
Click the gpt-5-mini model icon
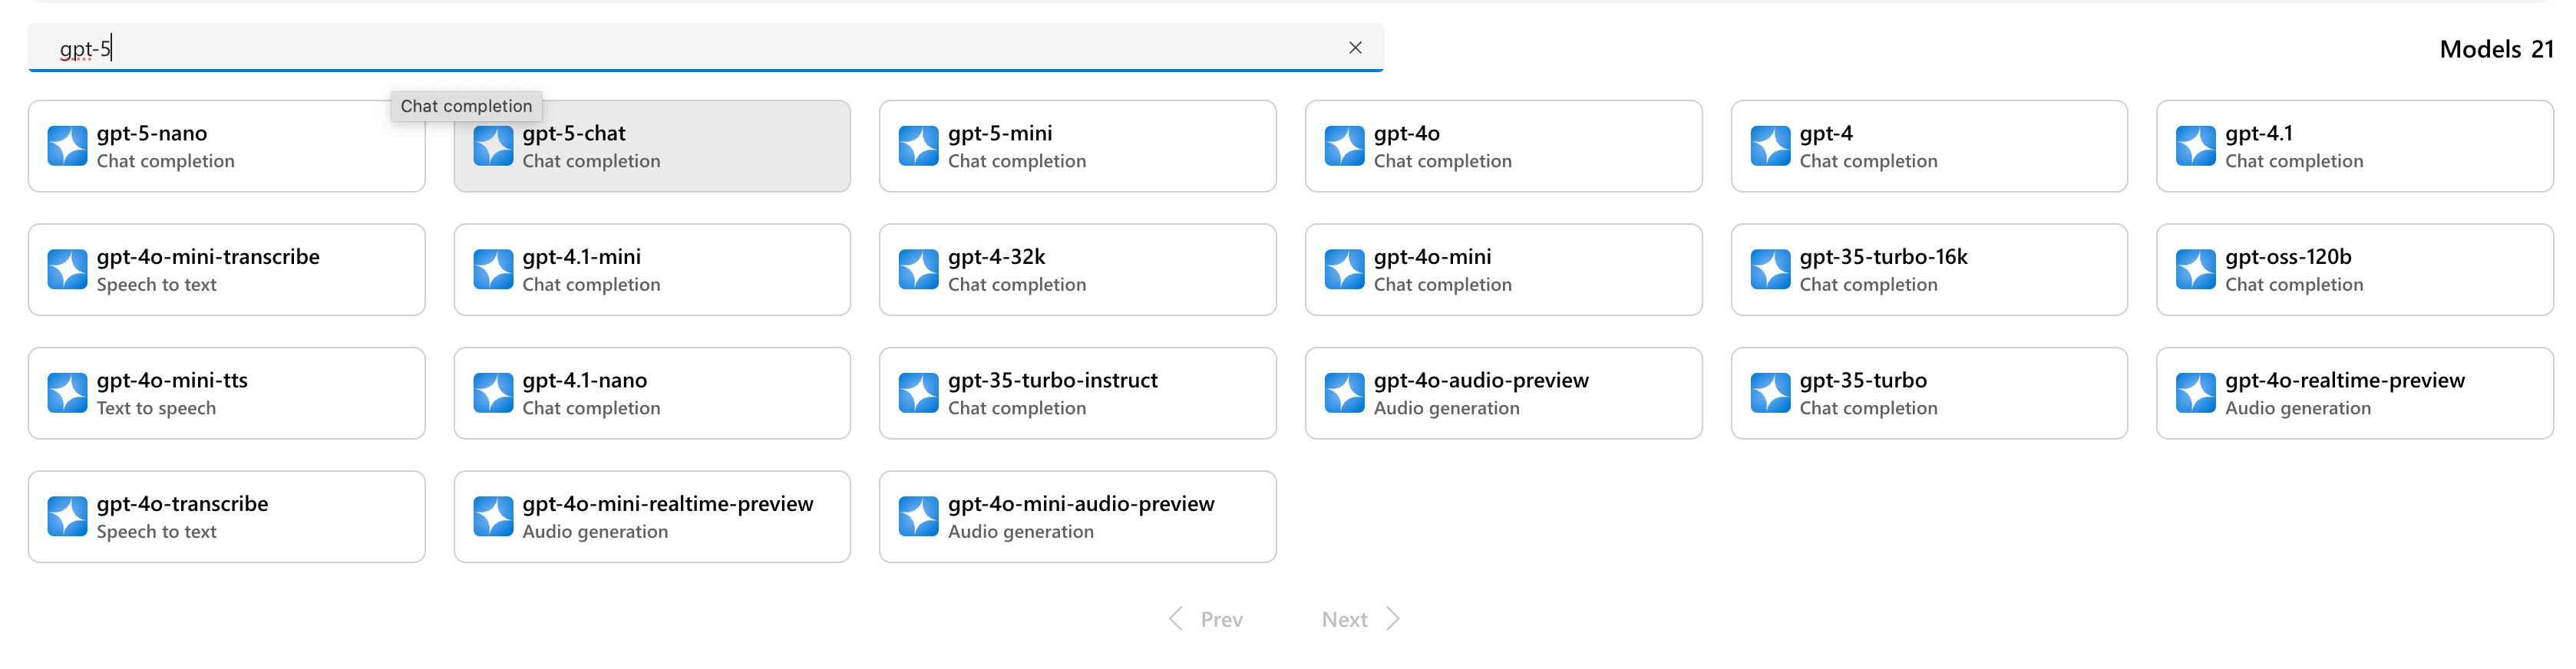[918, 146]
